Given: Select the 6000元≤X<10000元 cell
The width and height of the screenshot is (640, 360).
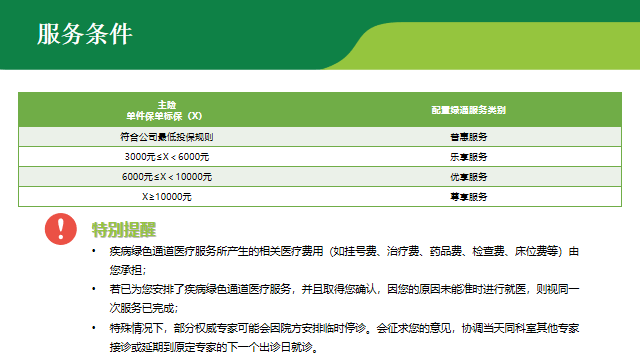Looking at the screenshot, I should 167,177.
